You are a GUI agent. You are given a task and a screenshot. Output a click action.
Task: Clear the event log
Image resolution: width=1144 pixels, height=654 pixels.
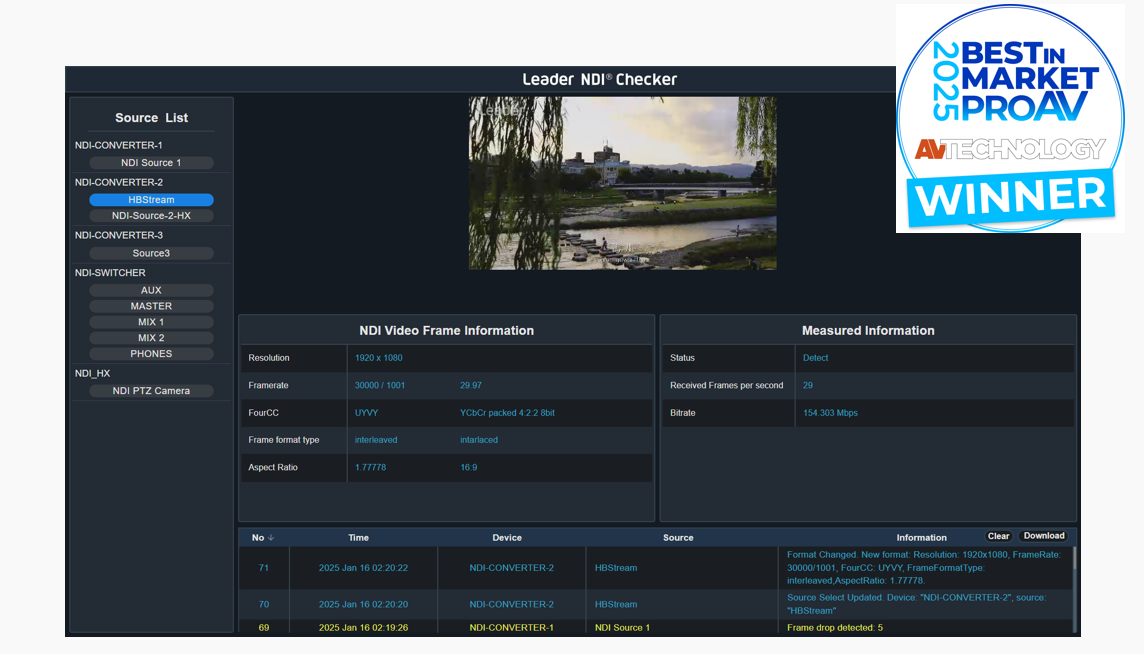998,537
